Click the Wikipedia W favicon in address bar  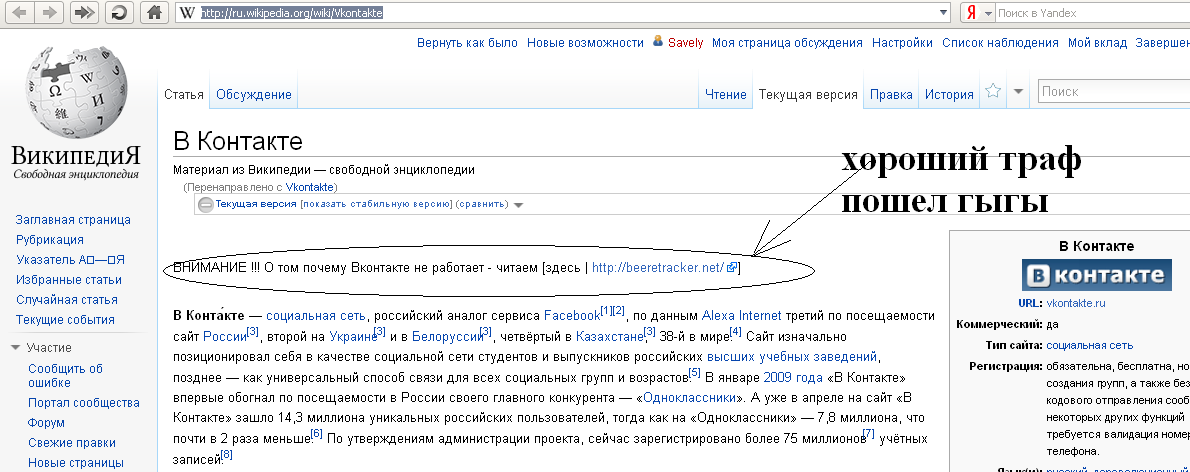pos(187,13)
